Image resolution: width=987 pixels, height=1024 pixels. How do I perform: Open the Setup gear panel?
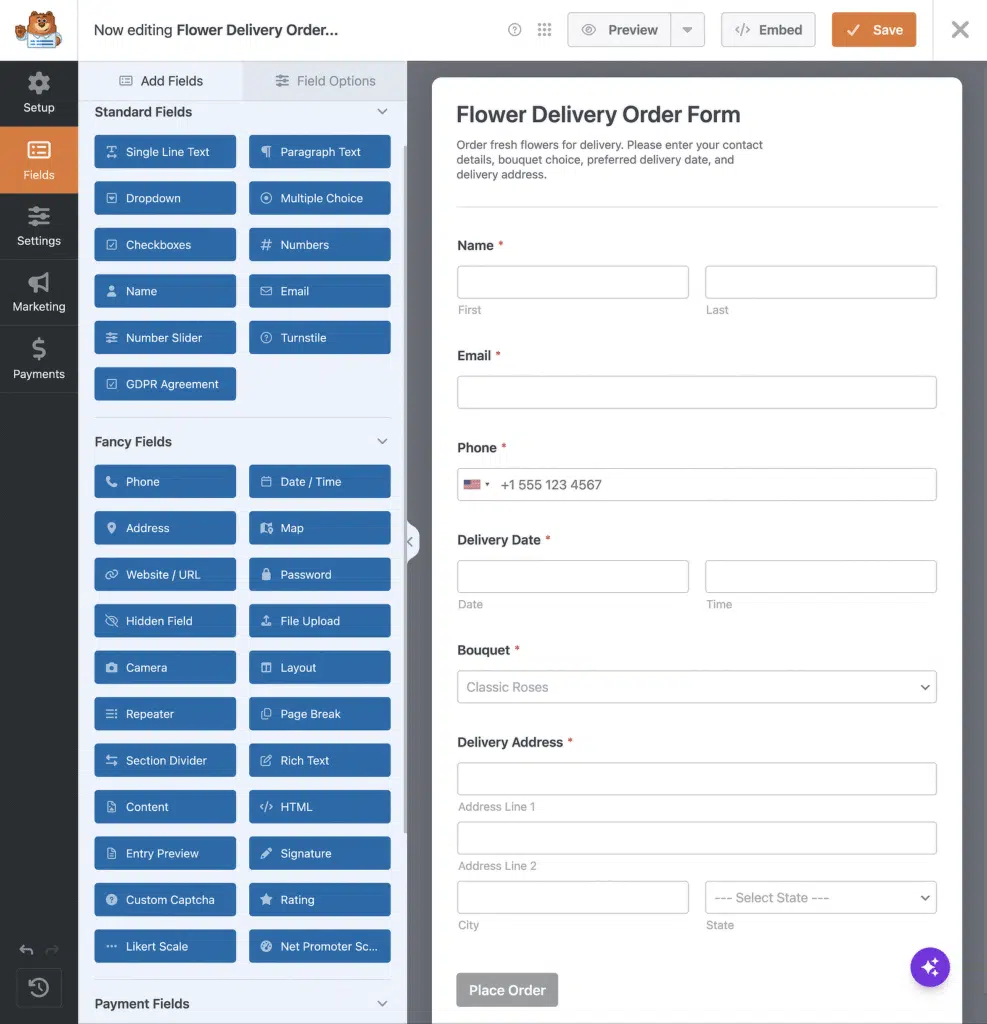(x=39, y=93)
